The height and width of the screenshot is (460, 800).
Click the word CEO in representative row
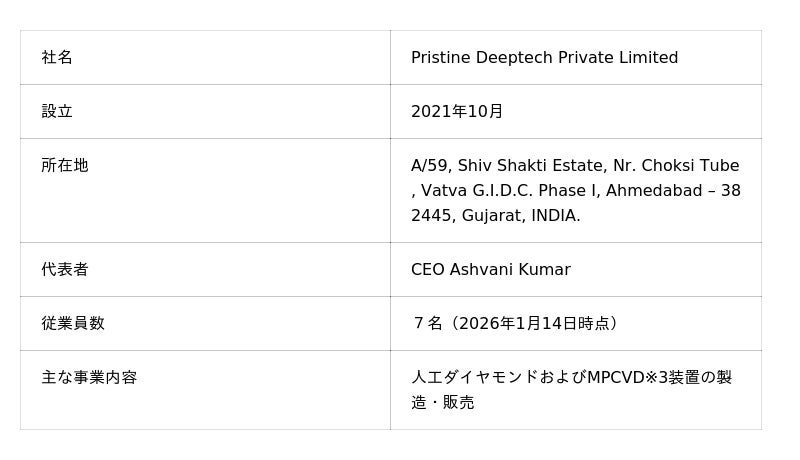(428, 270)
